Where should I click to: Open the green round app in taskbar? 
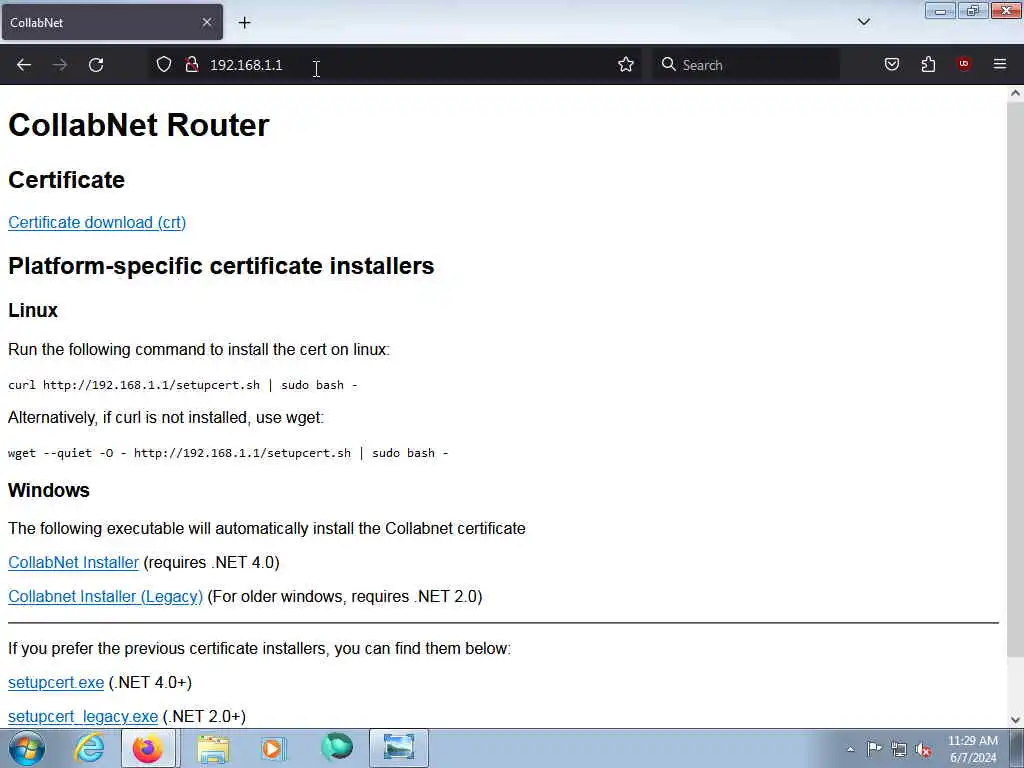tap(337, 748)
